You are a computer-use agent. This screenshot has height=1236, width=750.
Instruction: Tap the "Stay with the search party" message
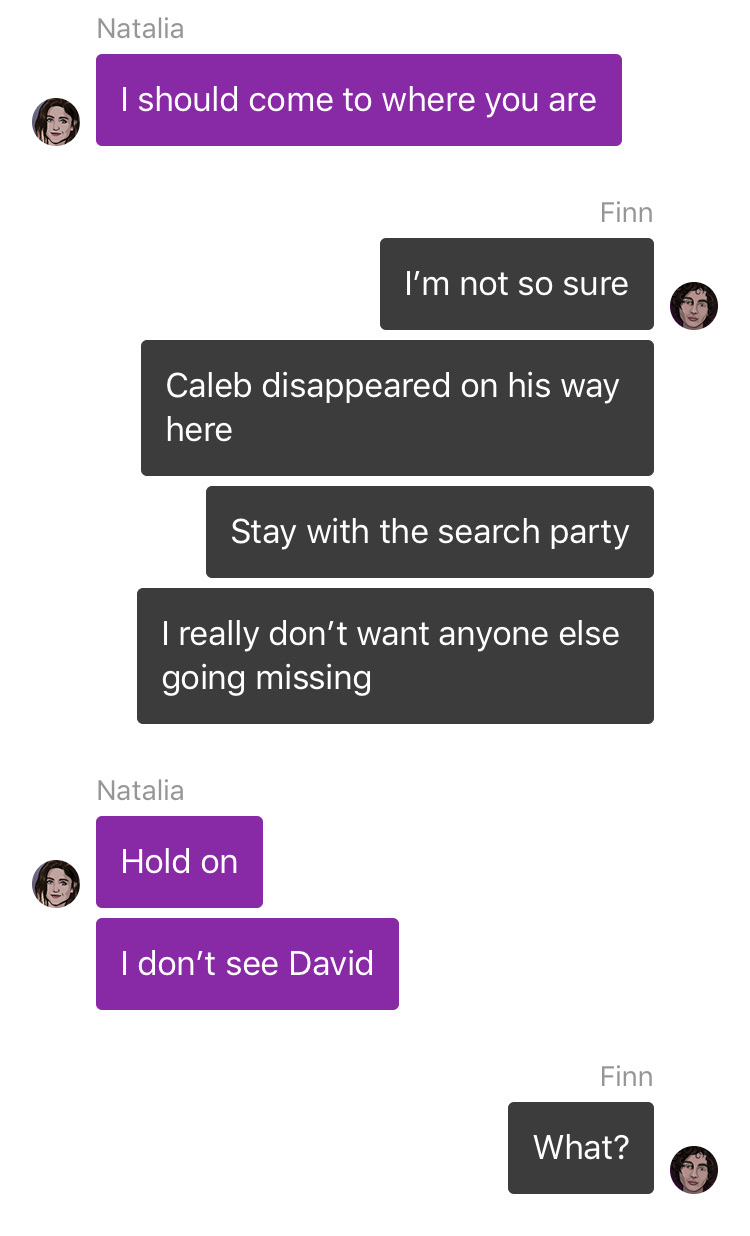point(430,532)
